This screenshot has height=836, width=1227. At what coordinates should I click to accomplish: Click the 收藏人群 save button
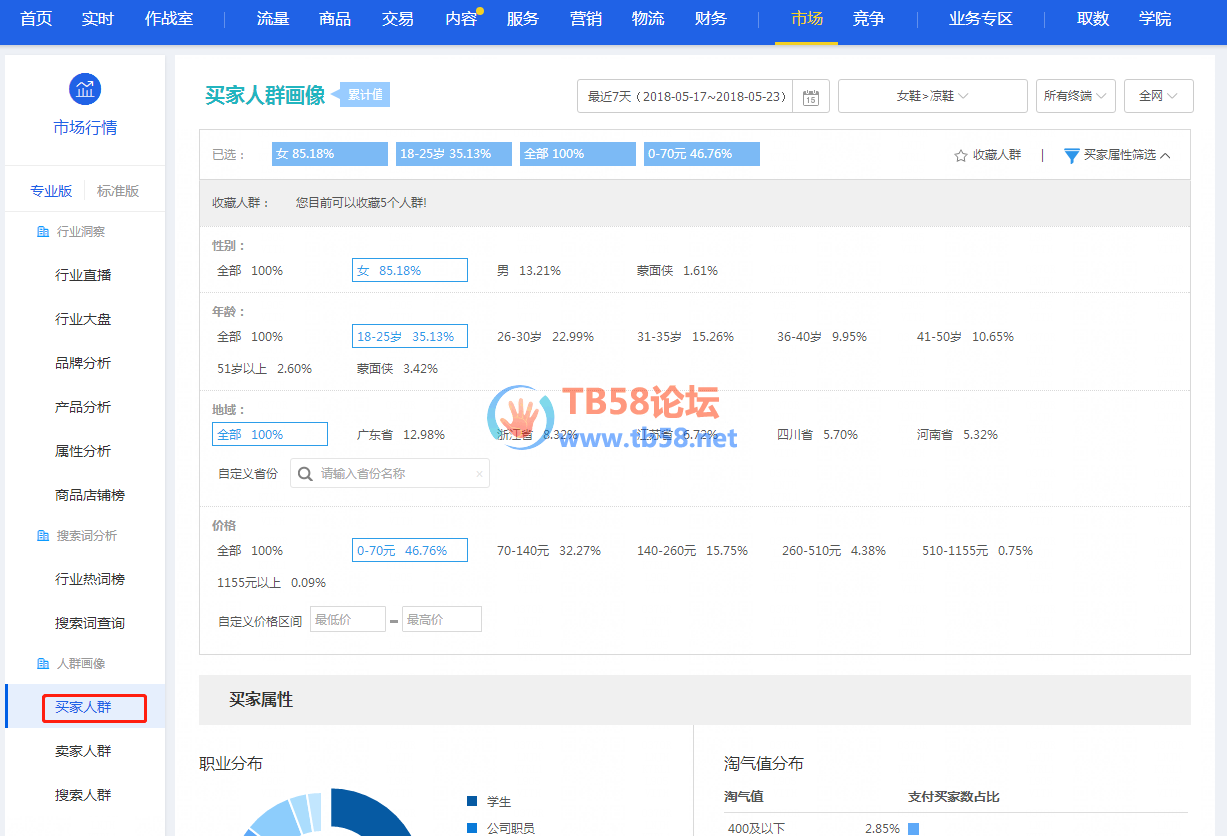988,155
